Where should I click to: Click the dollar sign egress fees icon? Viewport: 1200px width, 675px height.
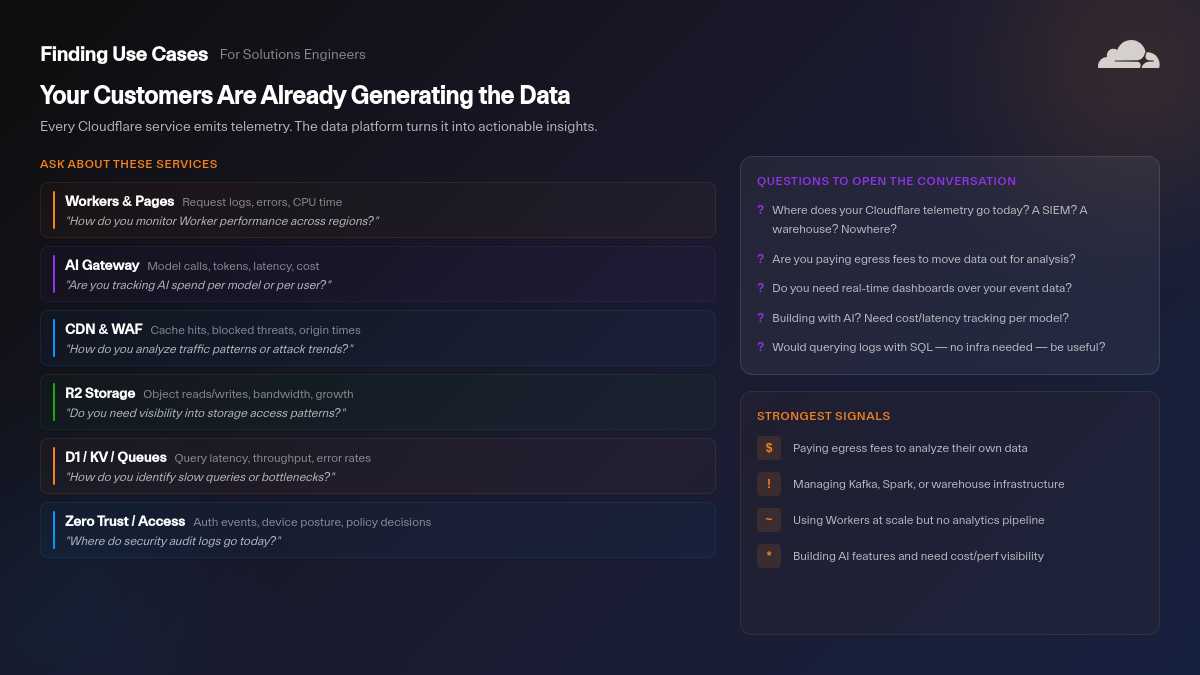tap(768, 448)
